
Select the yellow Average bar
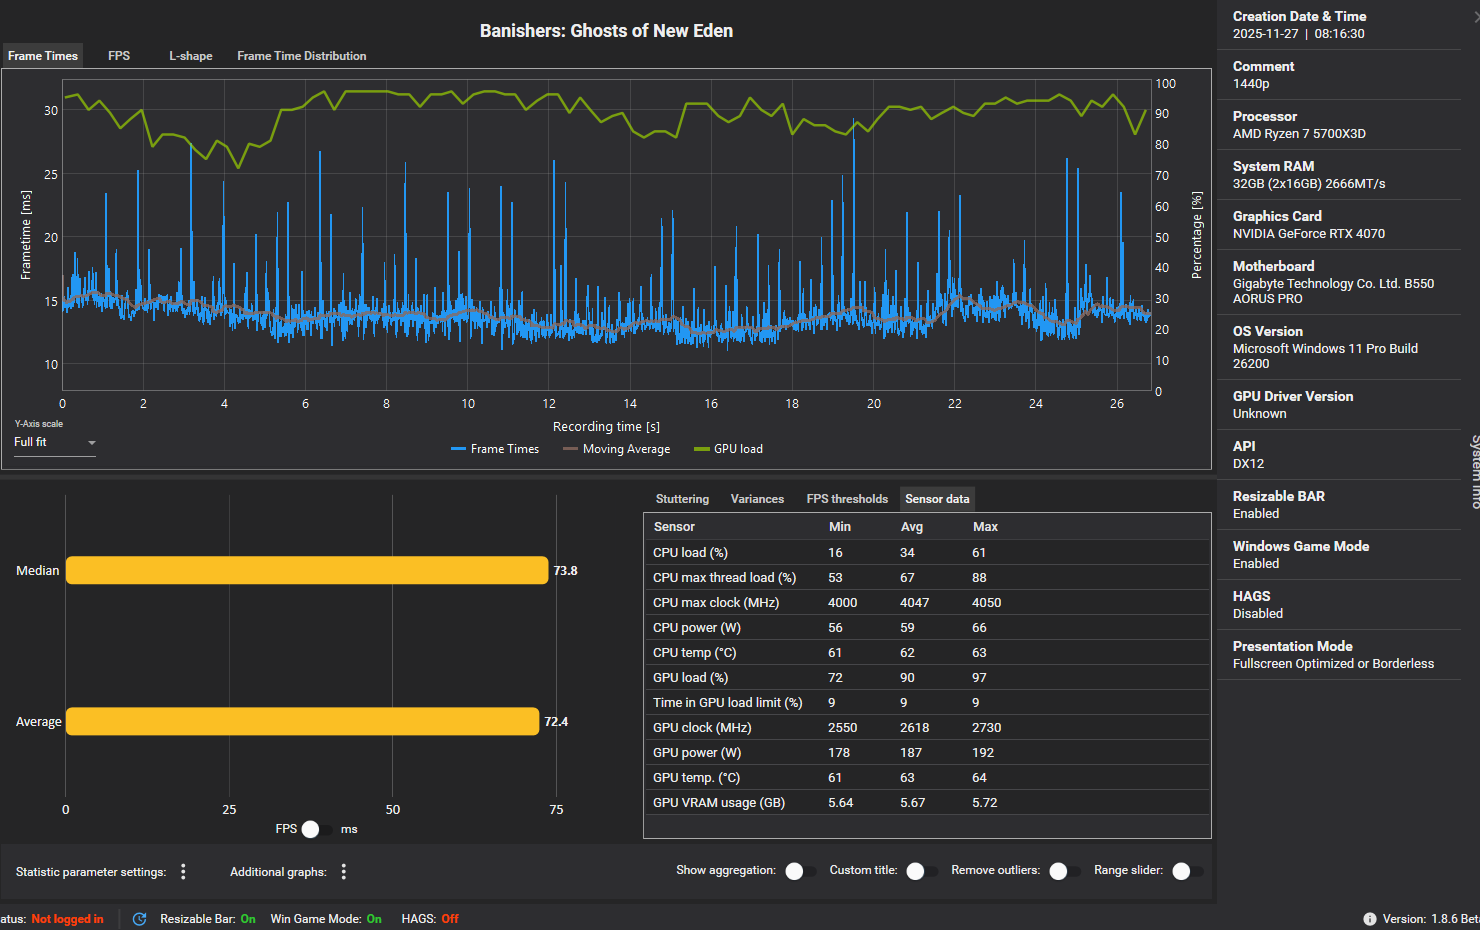[x=303, y=721]
